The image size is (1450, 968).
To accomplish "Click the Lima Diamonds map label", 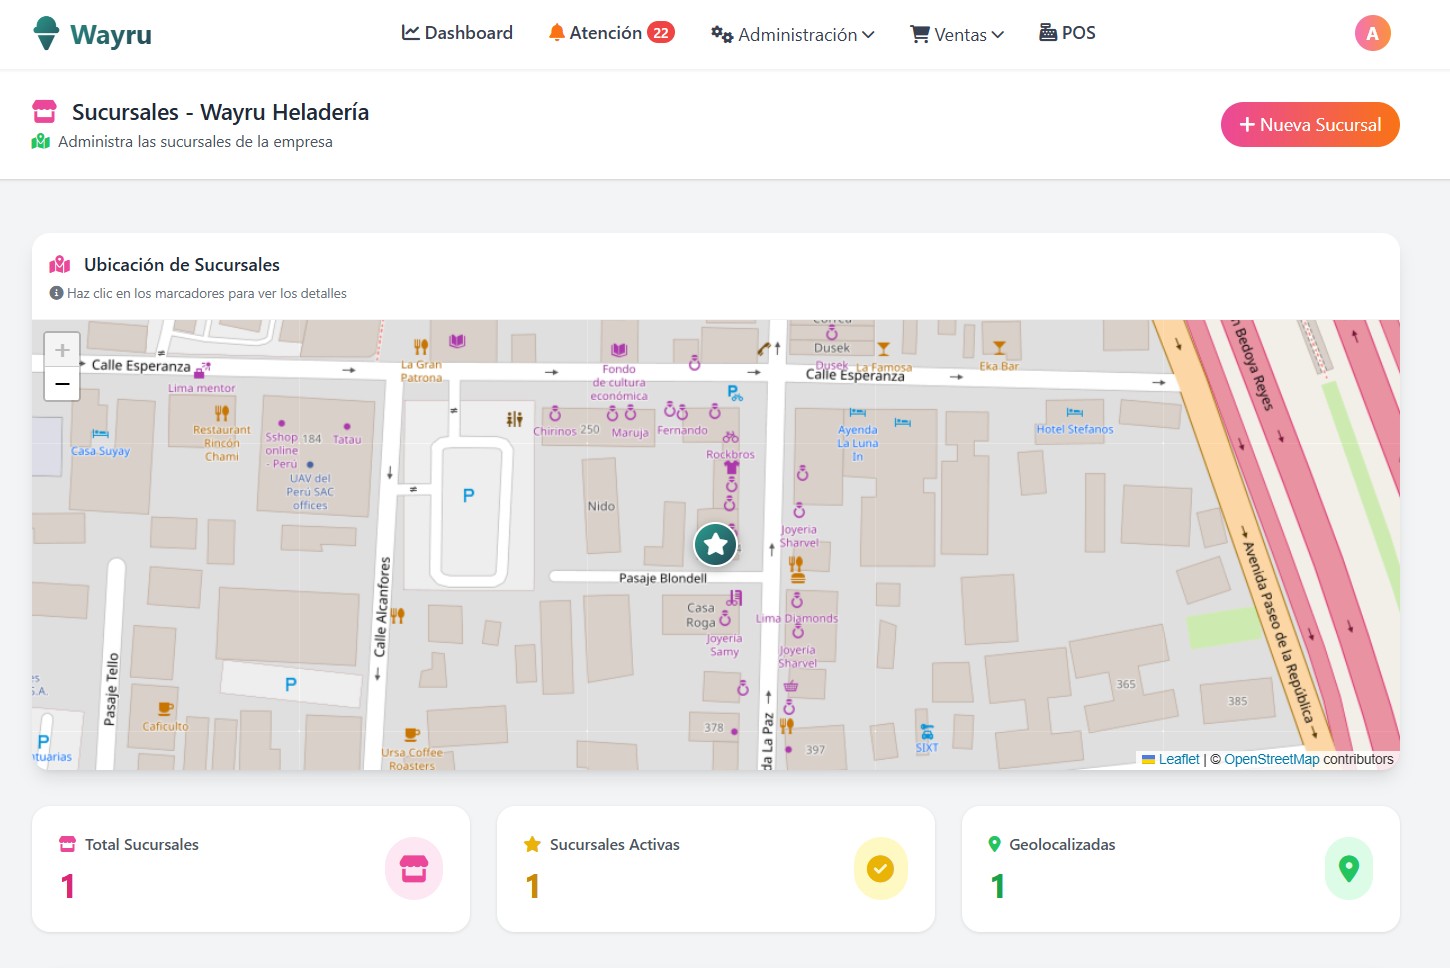I will click(x=797, y=618).
